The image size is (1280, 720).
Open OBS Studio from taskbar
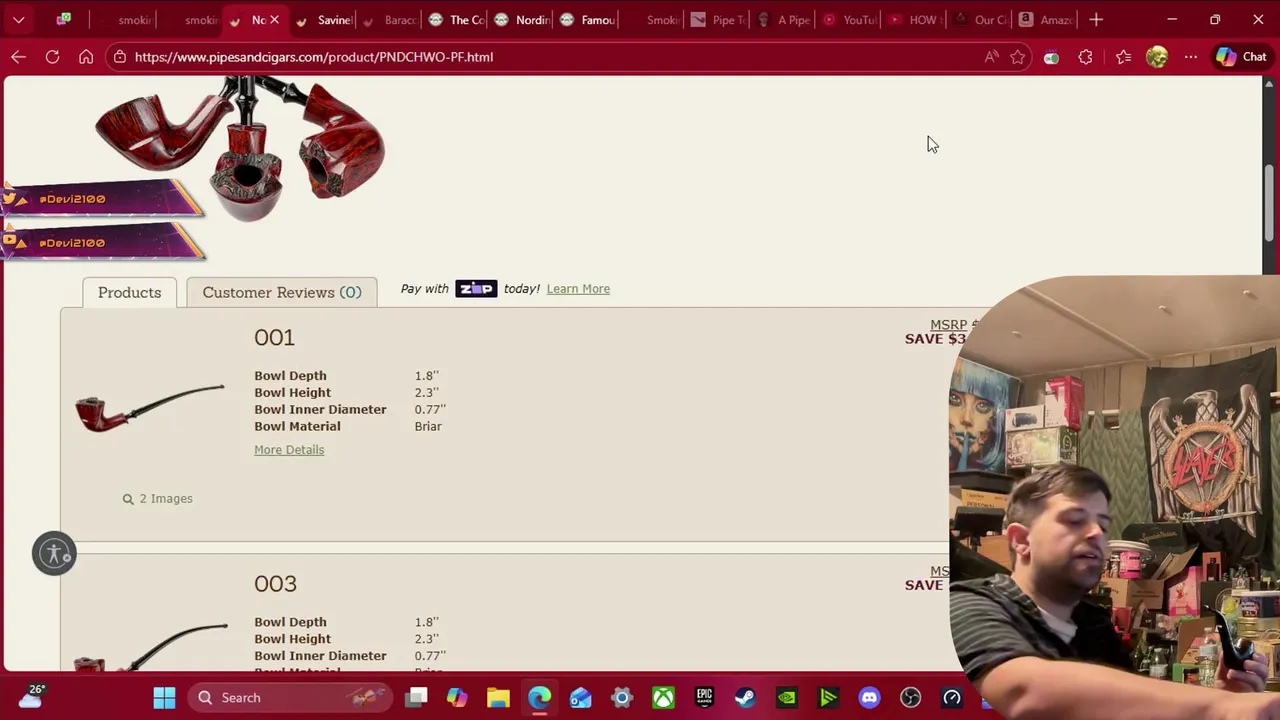click(x=910, y=697)
